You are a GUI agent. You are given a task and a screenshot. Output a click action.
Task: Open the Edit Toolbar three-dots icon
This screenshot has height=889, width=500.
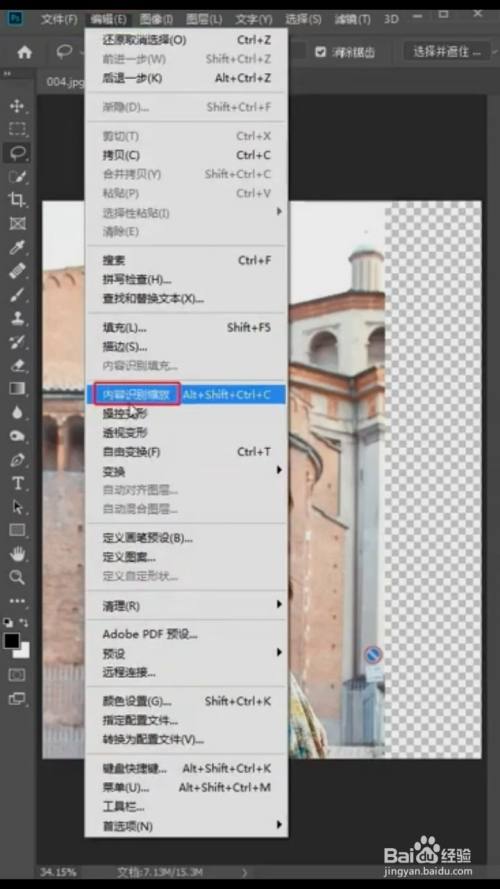(x=18, y=600)
